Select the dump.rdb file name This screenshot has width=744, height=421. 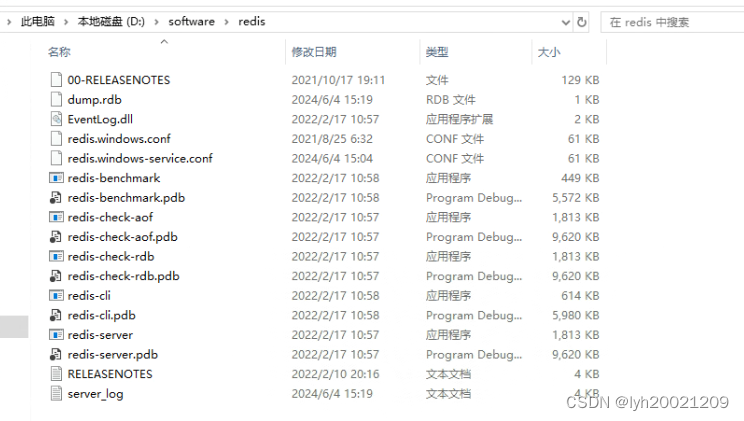(94, 100)
